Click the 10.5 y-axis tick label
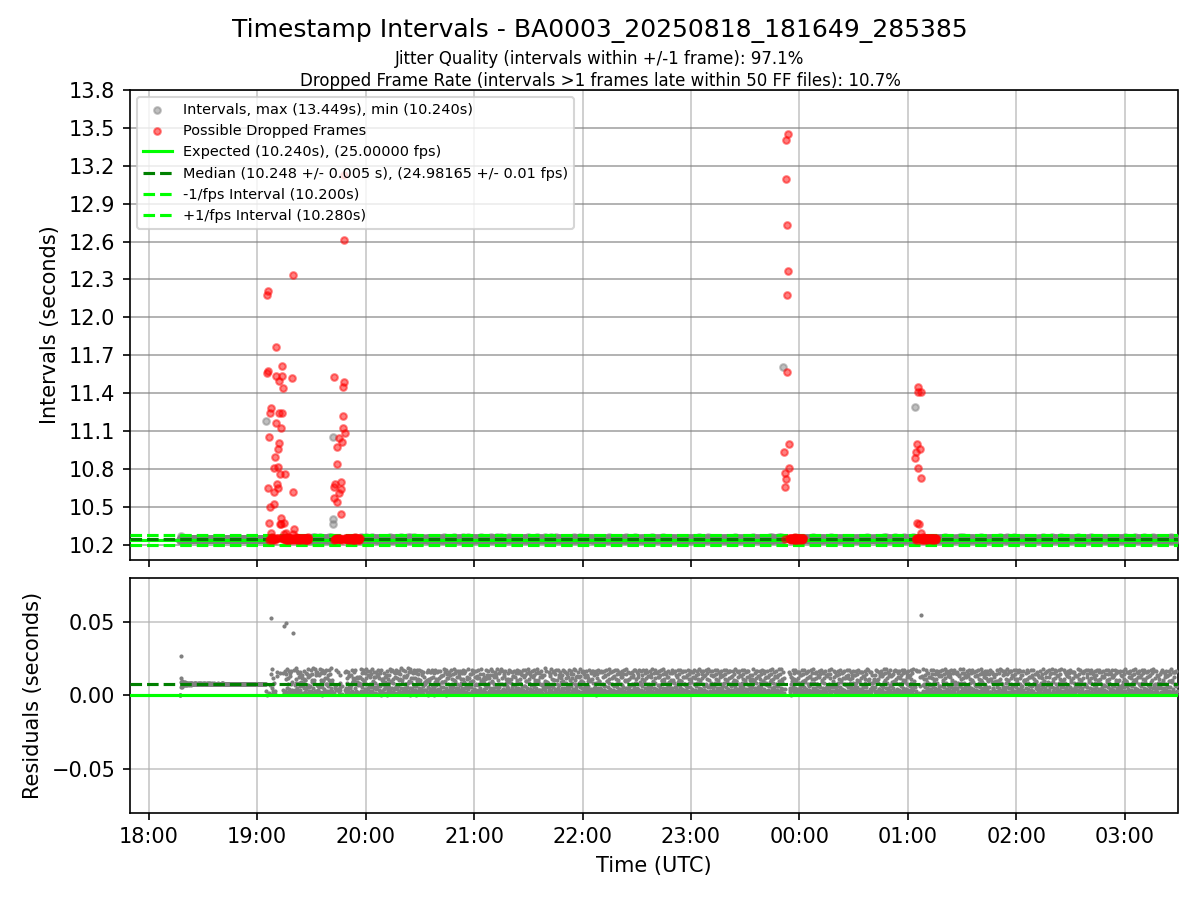Image resolution: width=1200 pixels, height=900 pixels. click(93, 508)
